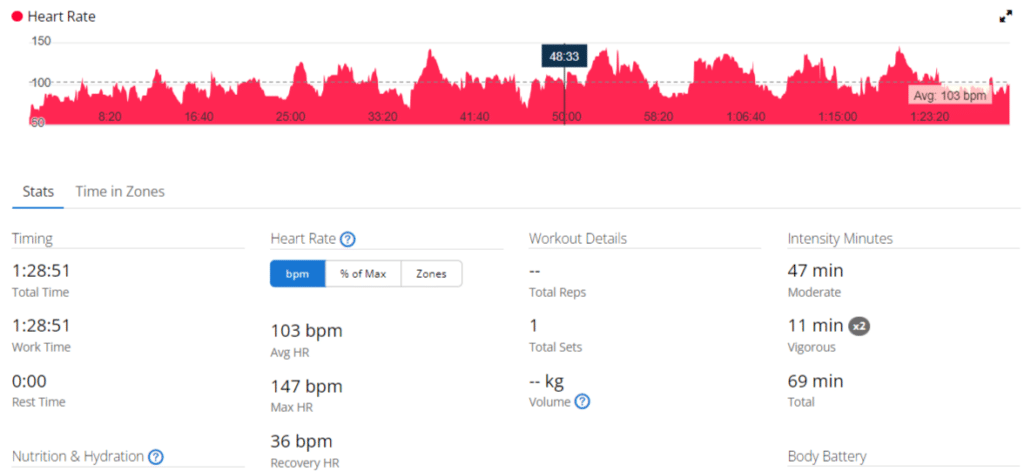Click the Body Battery section heading
The height and width of the screenshot is (472, 1024).
pyautogui.click(x=827, y=456)
